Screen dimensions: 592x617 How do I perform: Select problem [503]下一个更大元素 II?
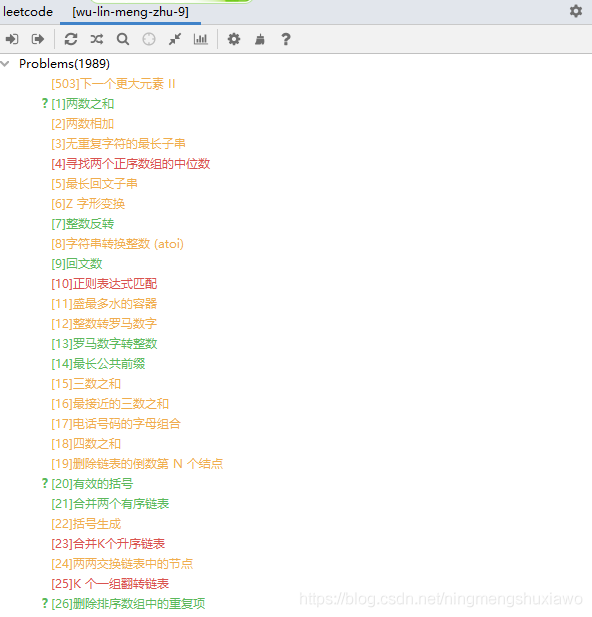point(113,84)
